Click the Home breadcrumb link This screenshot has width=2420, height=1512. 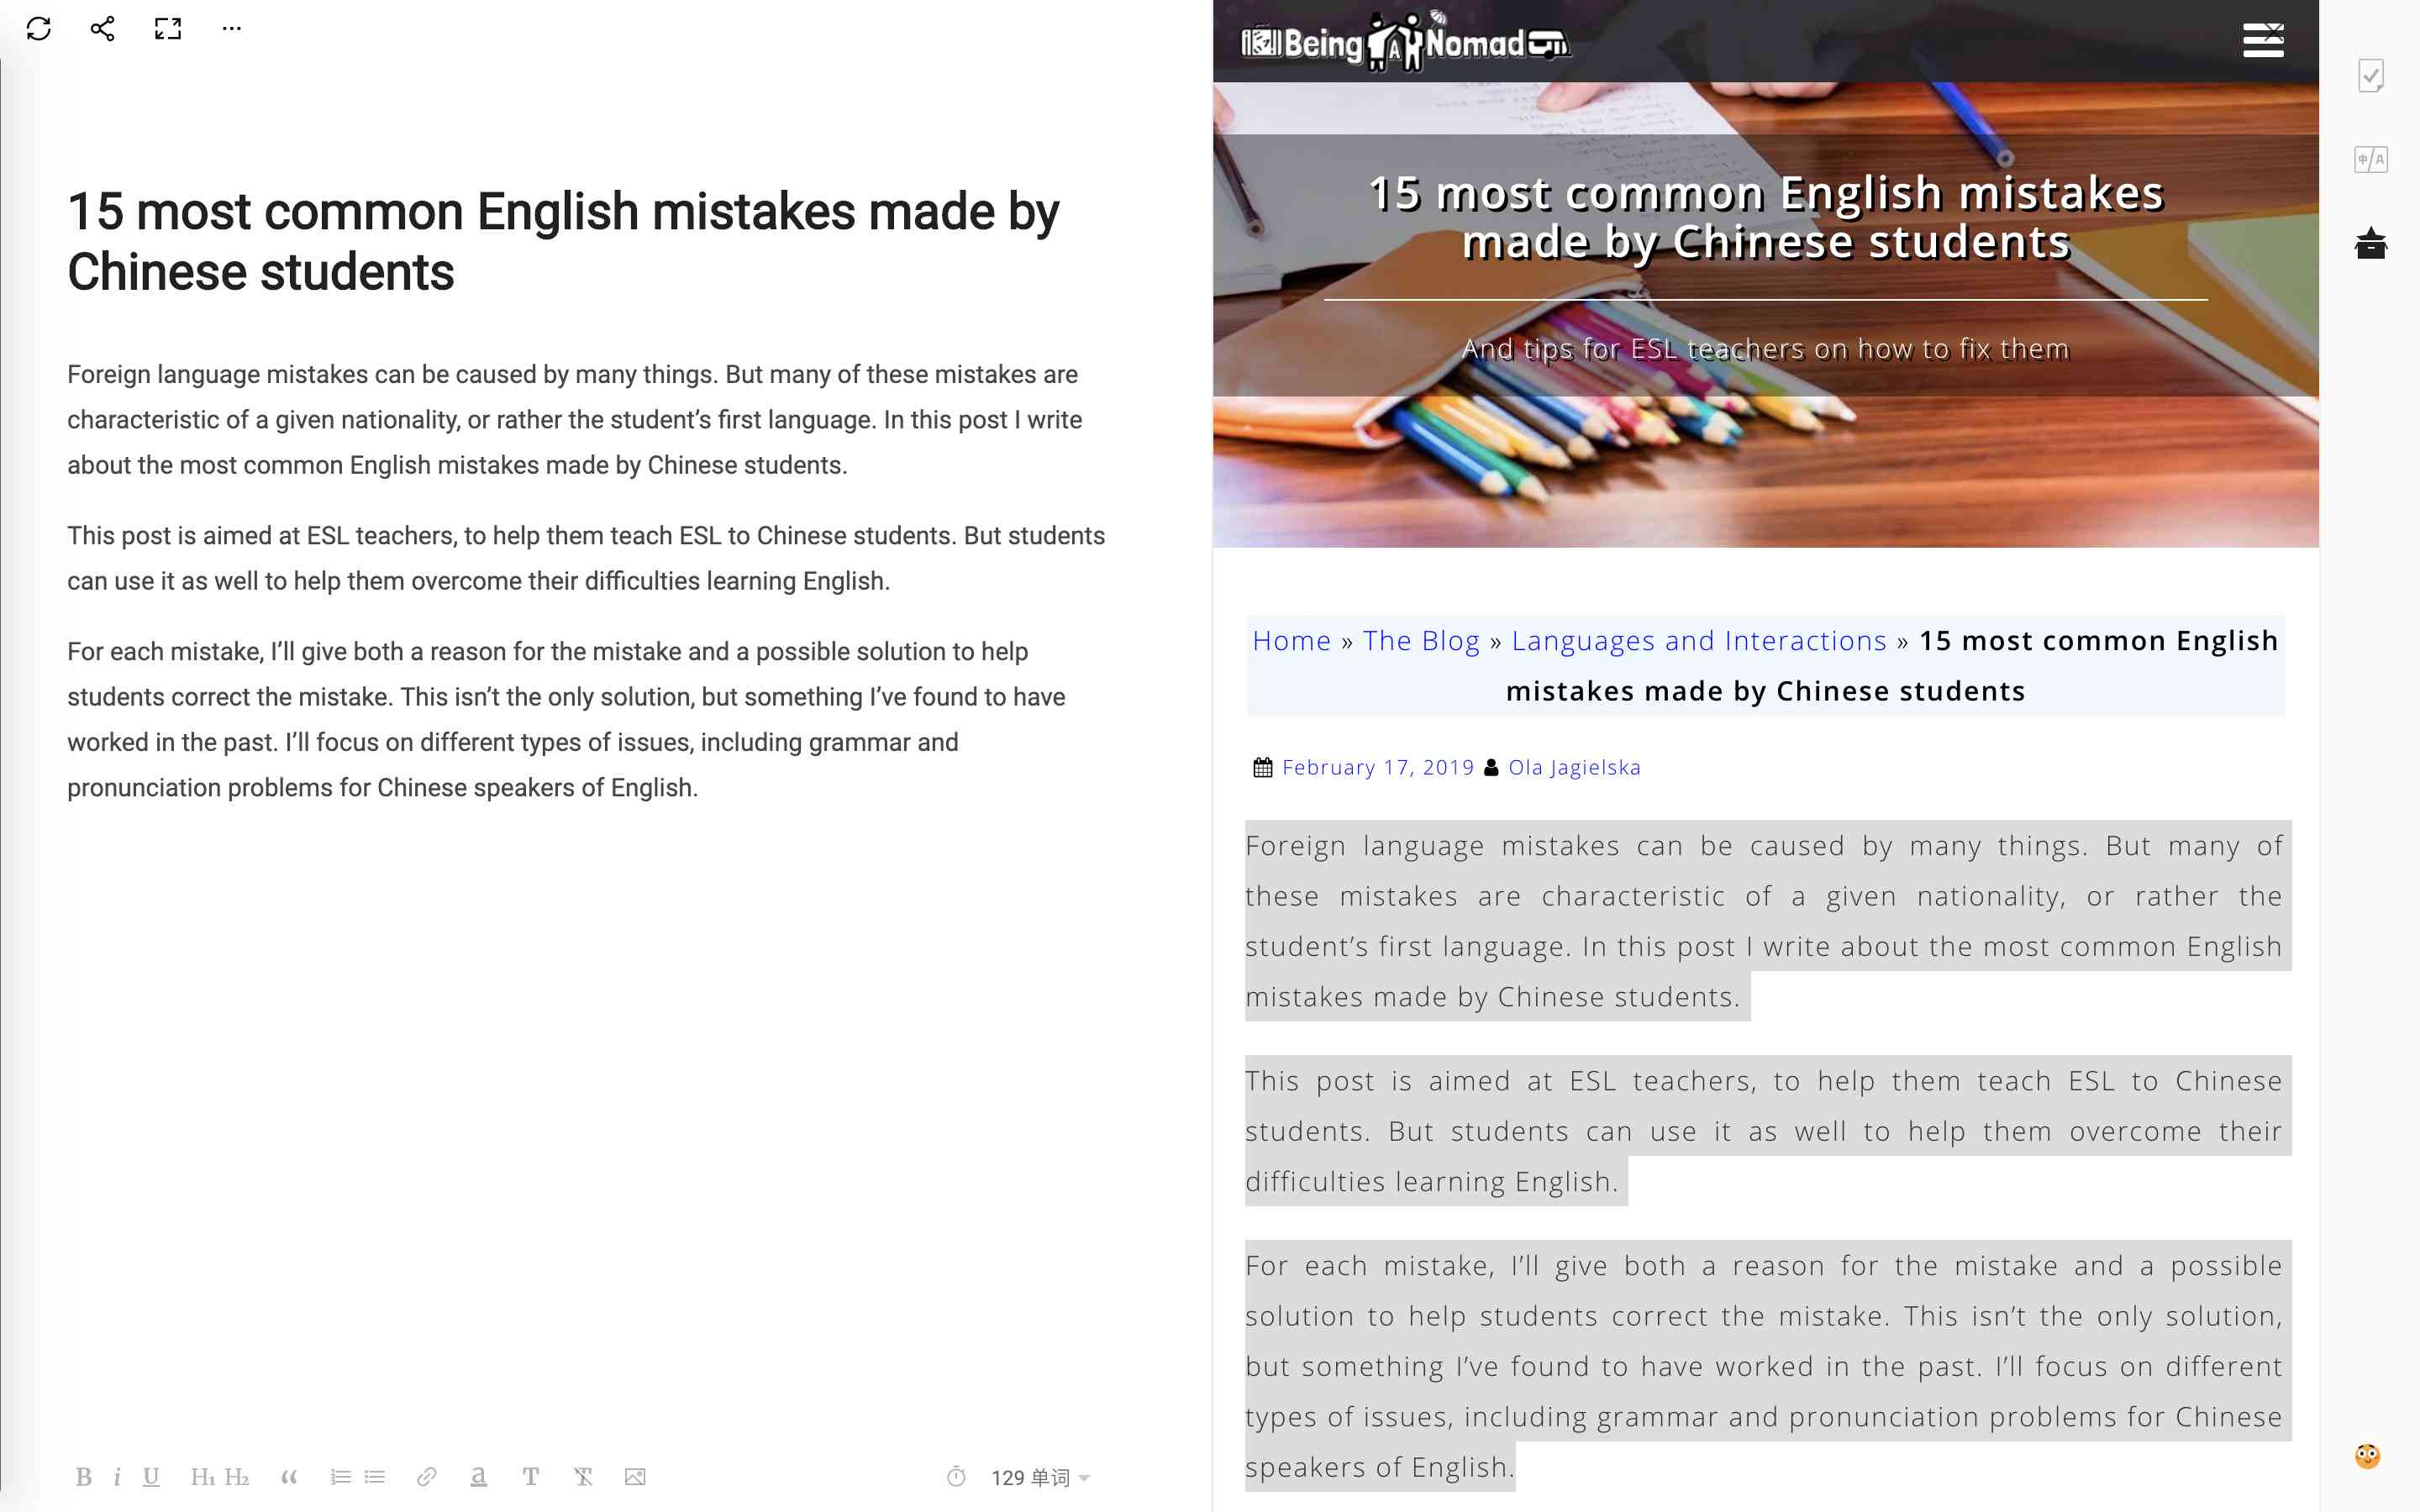[x=1291, y=639]
